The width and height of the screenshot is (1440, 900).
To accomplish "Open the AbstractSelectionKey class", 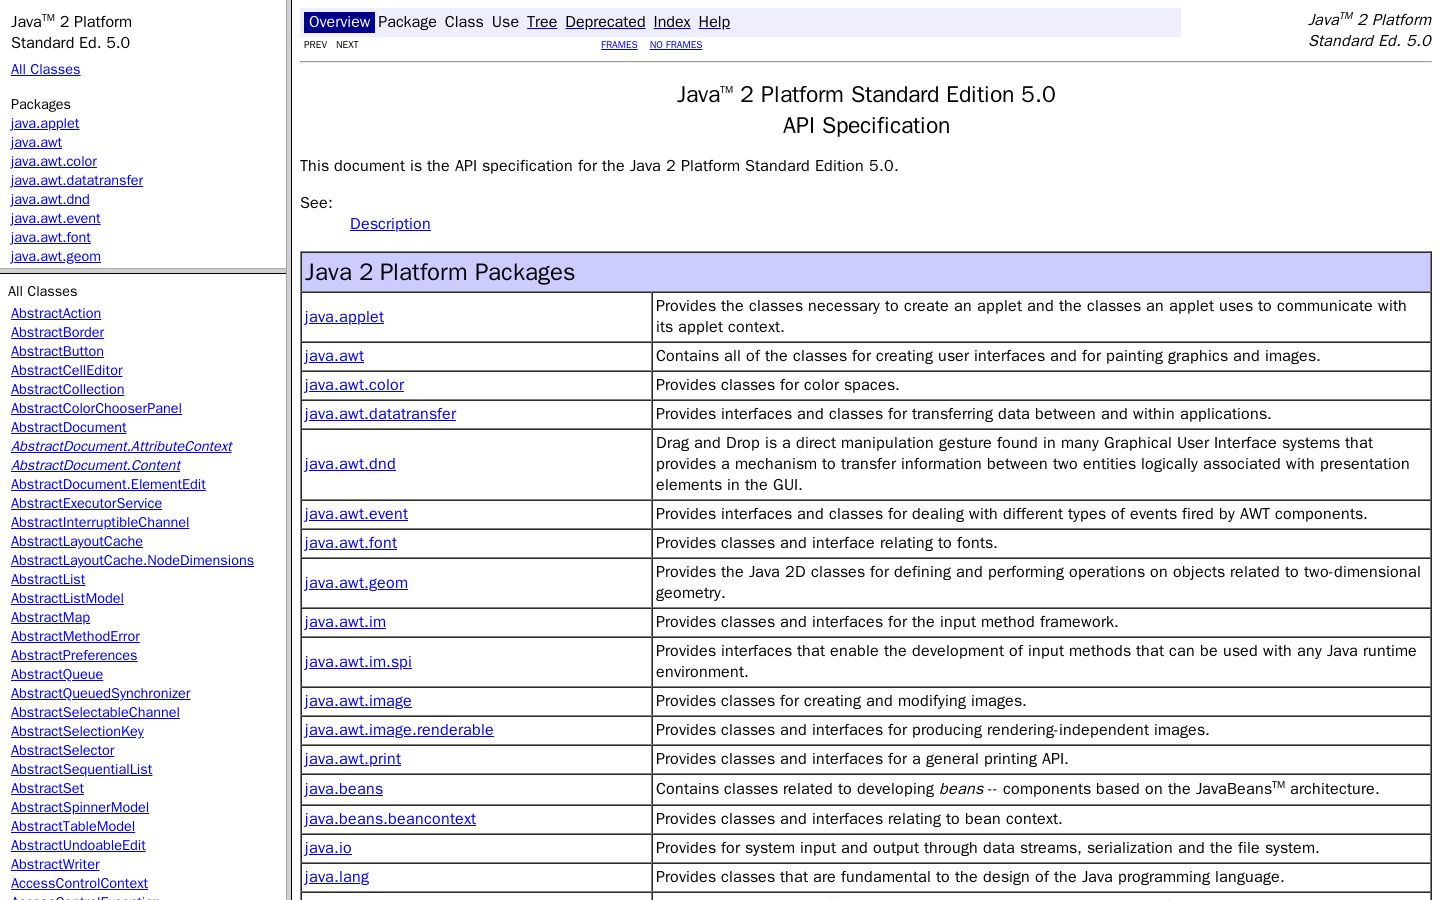I will tap(77, 731).
